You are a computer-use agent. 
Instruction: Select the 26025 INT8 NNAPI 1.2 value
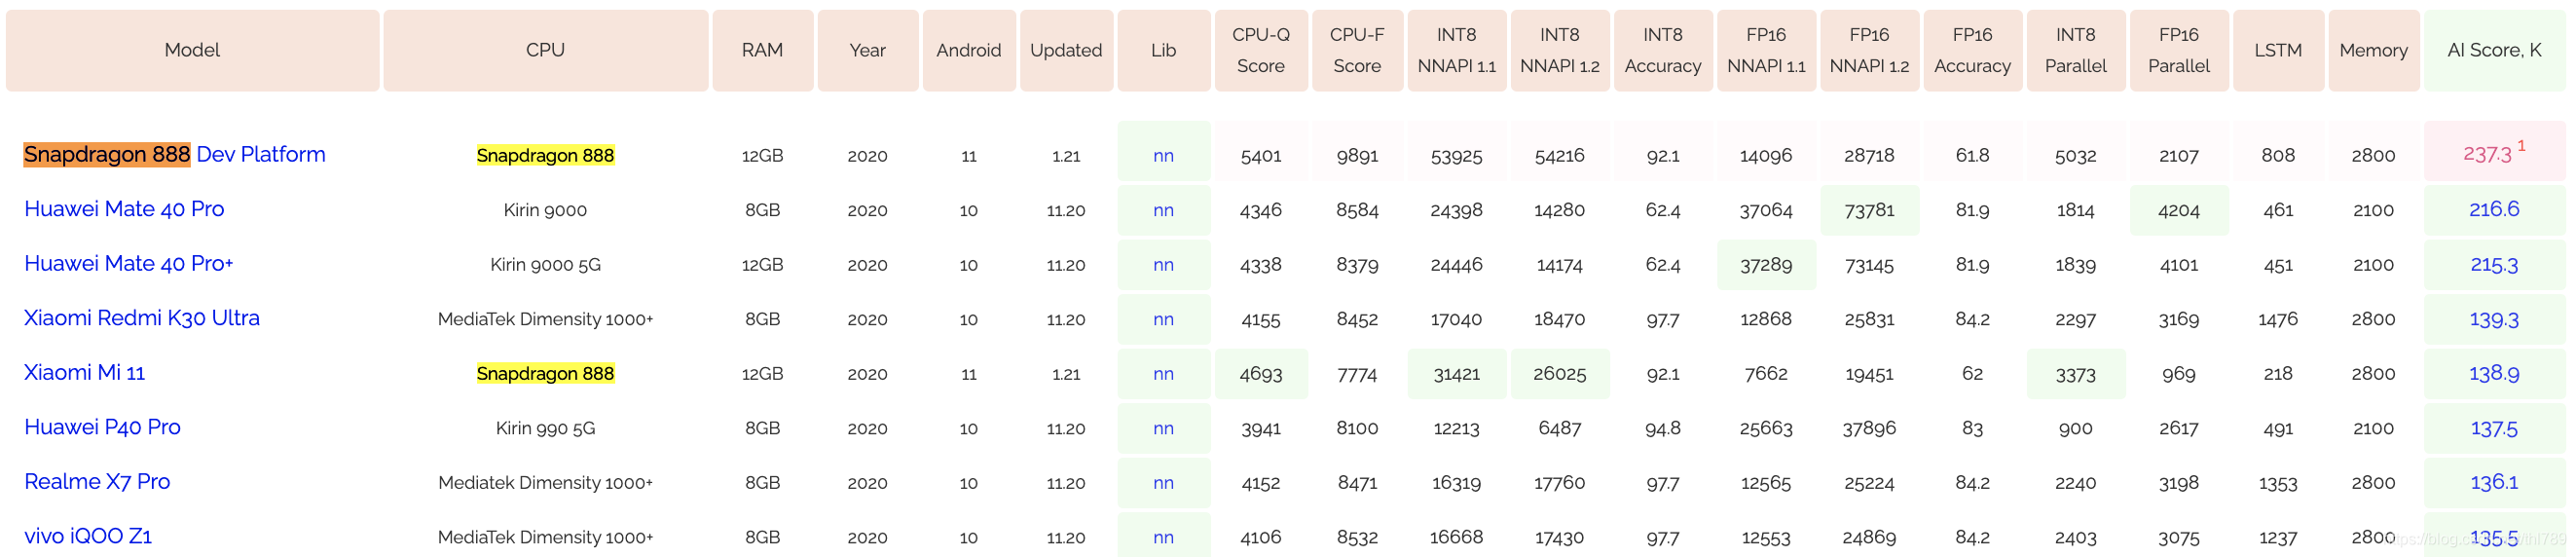pyautogui.click(x=1560, y=373)
